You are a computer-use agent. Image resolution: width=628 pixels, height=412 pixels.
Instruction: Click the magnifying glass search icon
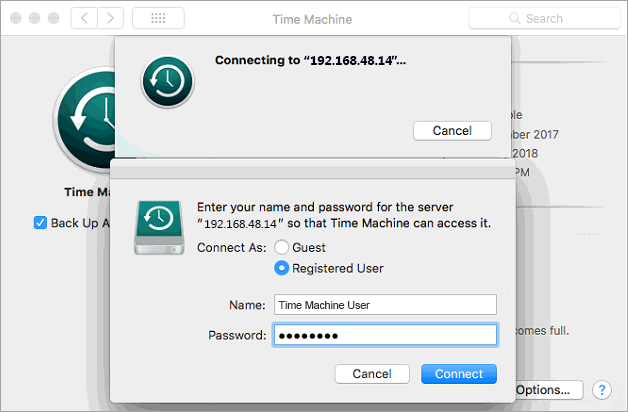pos(514,18)
